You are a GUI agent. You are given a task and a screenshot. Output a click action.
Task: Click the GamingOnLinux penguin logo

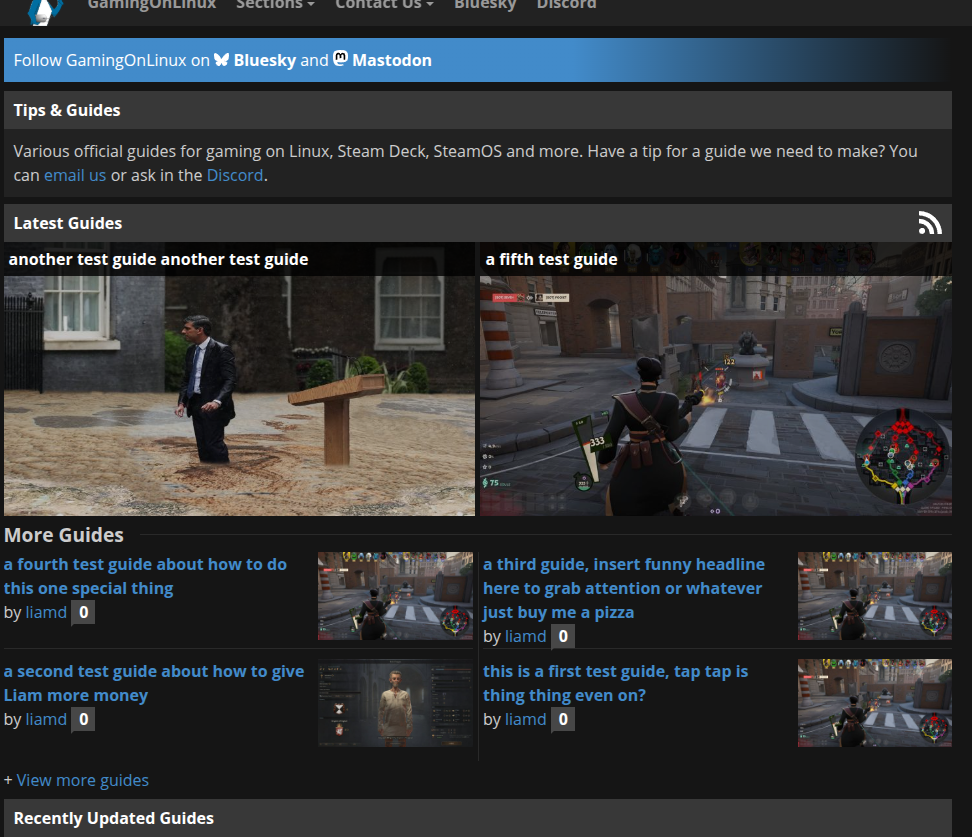45,8
